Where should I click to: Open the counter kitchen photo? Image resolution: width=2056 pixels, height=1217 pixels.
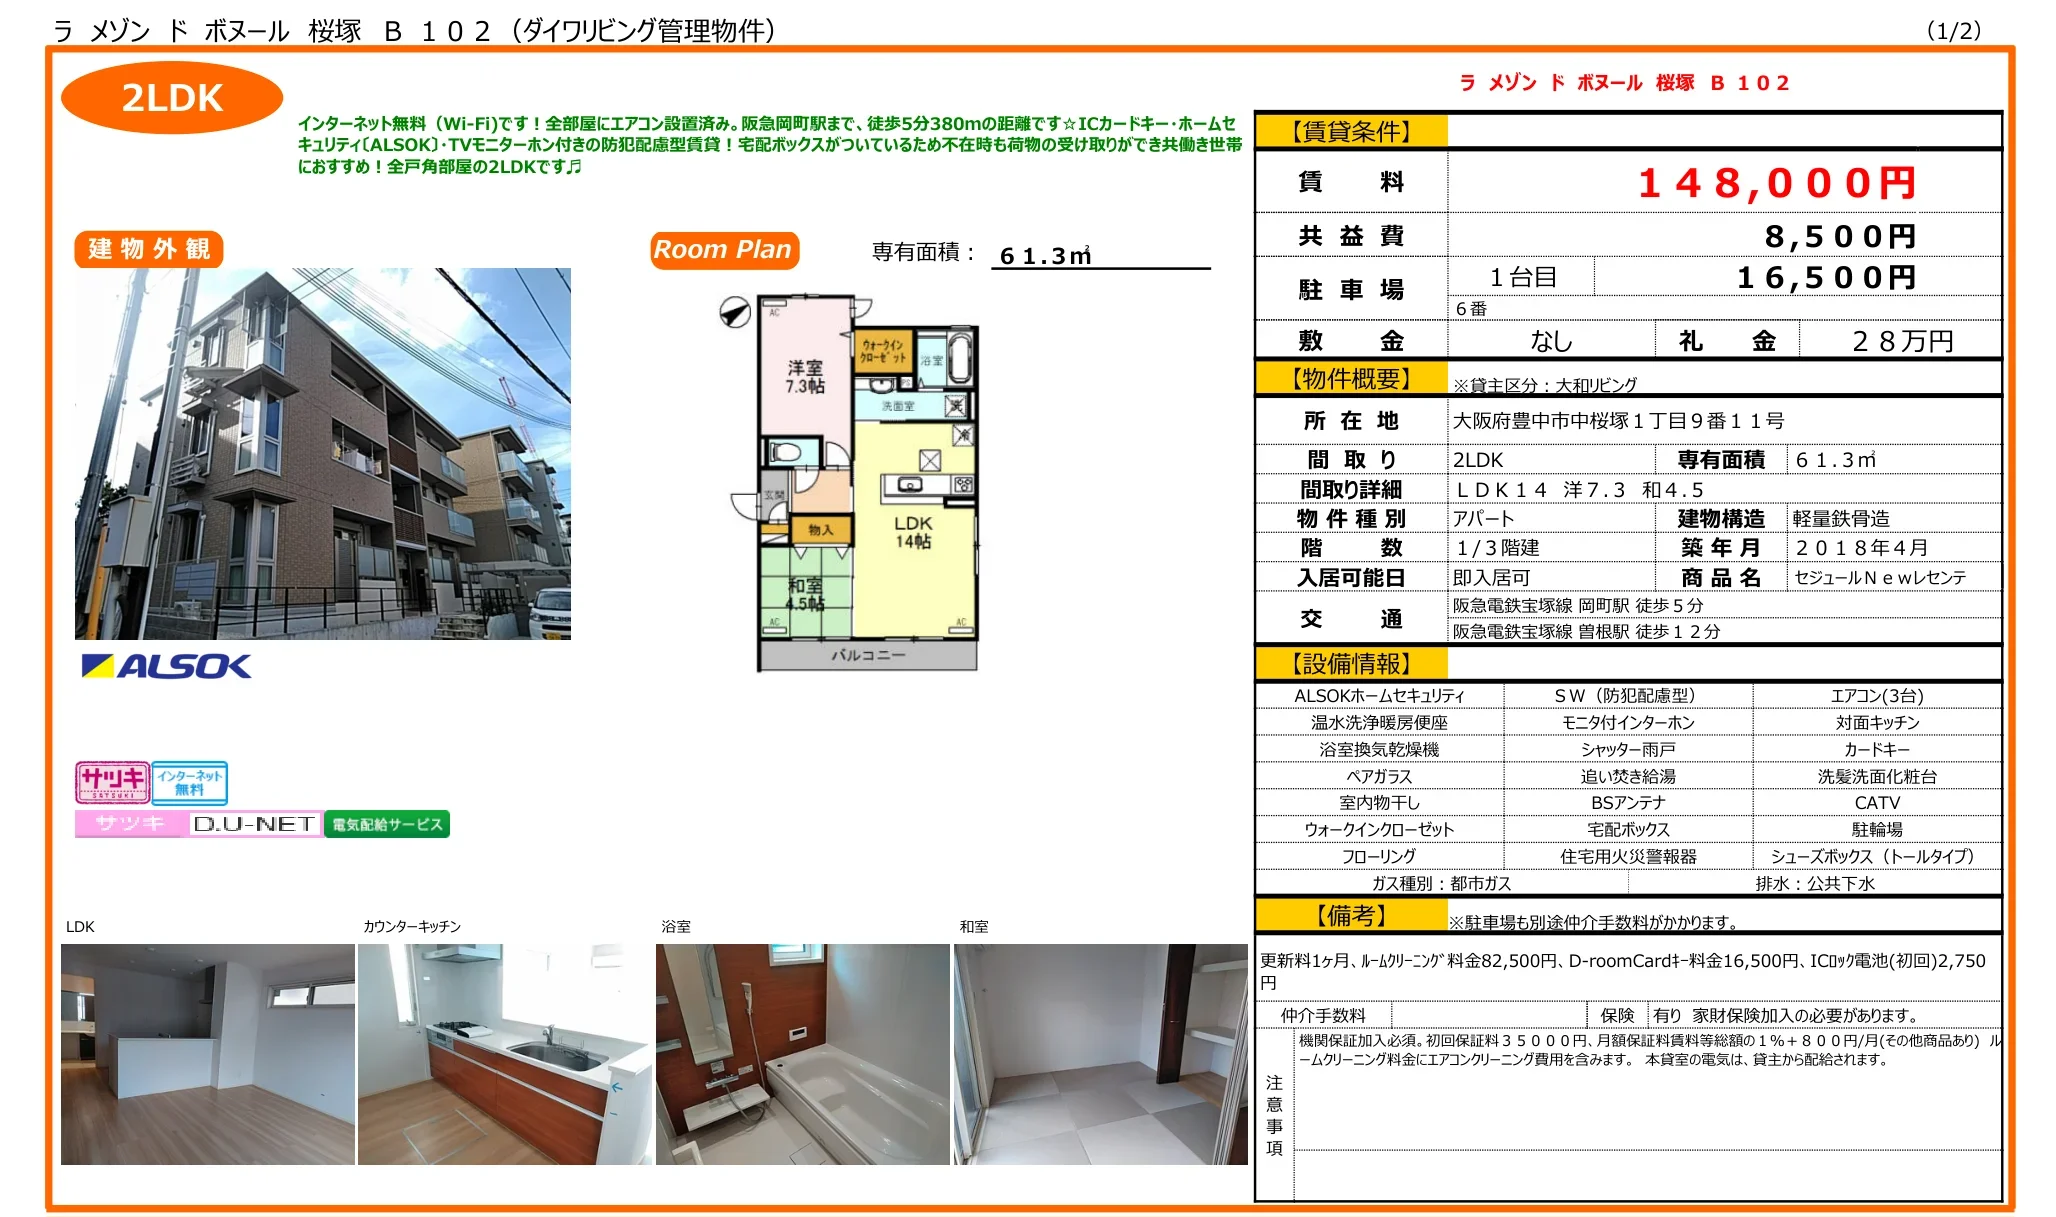tap(504, 1054)
